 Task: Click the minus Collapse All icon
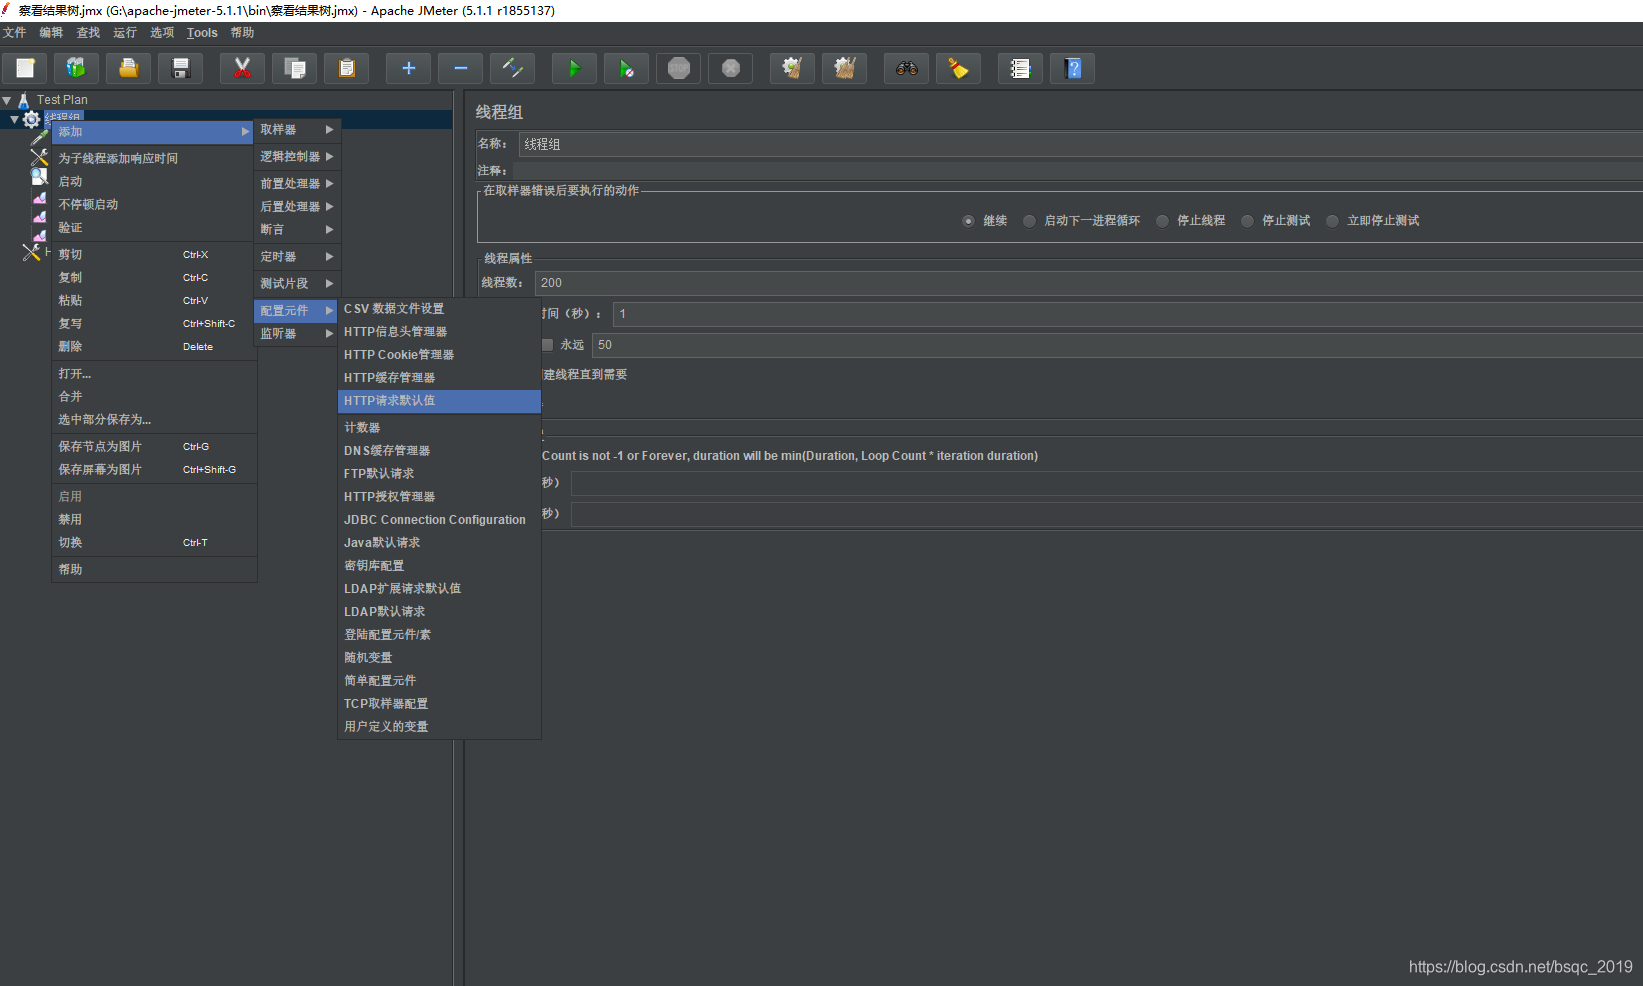point(460,68)
